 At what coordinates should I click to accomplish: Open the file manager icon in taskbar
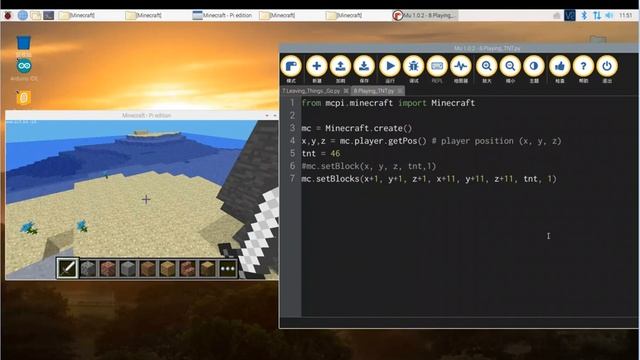pos(36,15)
